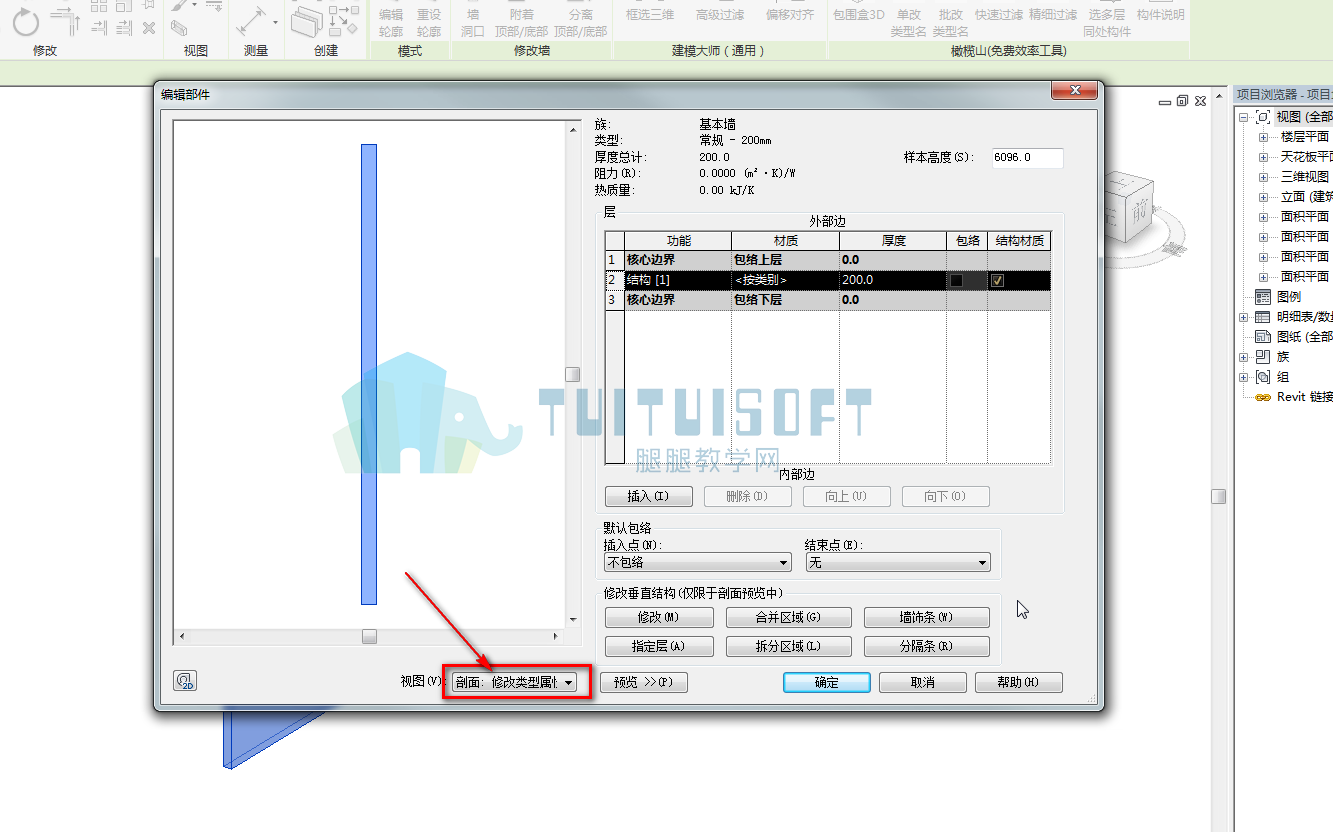1333x832 pixels.
Task: Open the 插入点 wrapping dropdown
Action: click(x=698, y=563)
